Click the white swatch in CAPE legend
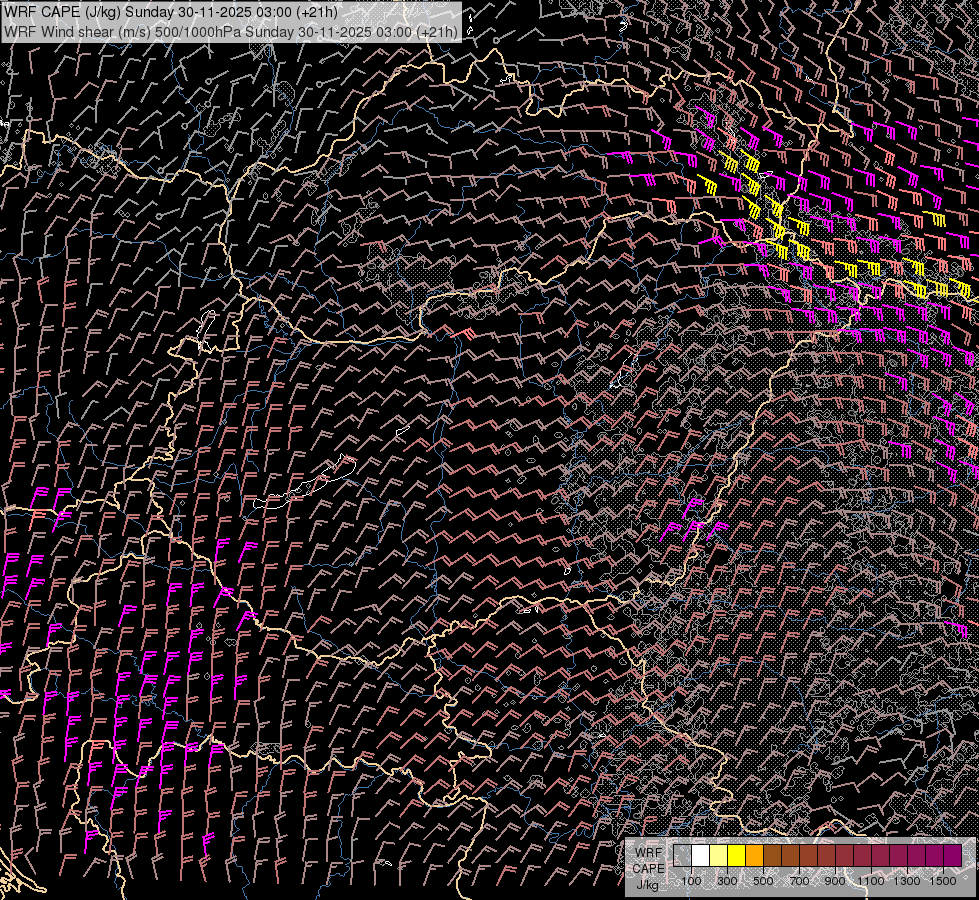The width and height of the screenshot is (979, 900). [701, 856]
